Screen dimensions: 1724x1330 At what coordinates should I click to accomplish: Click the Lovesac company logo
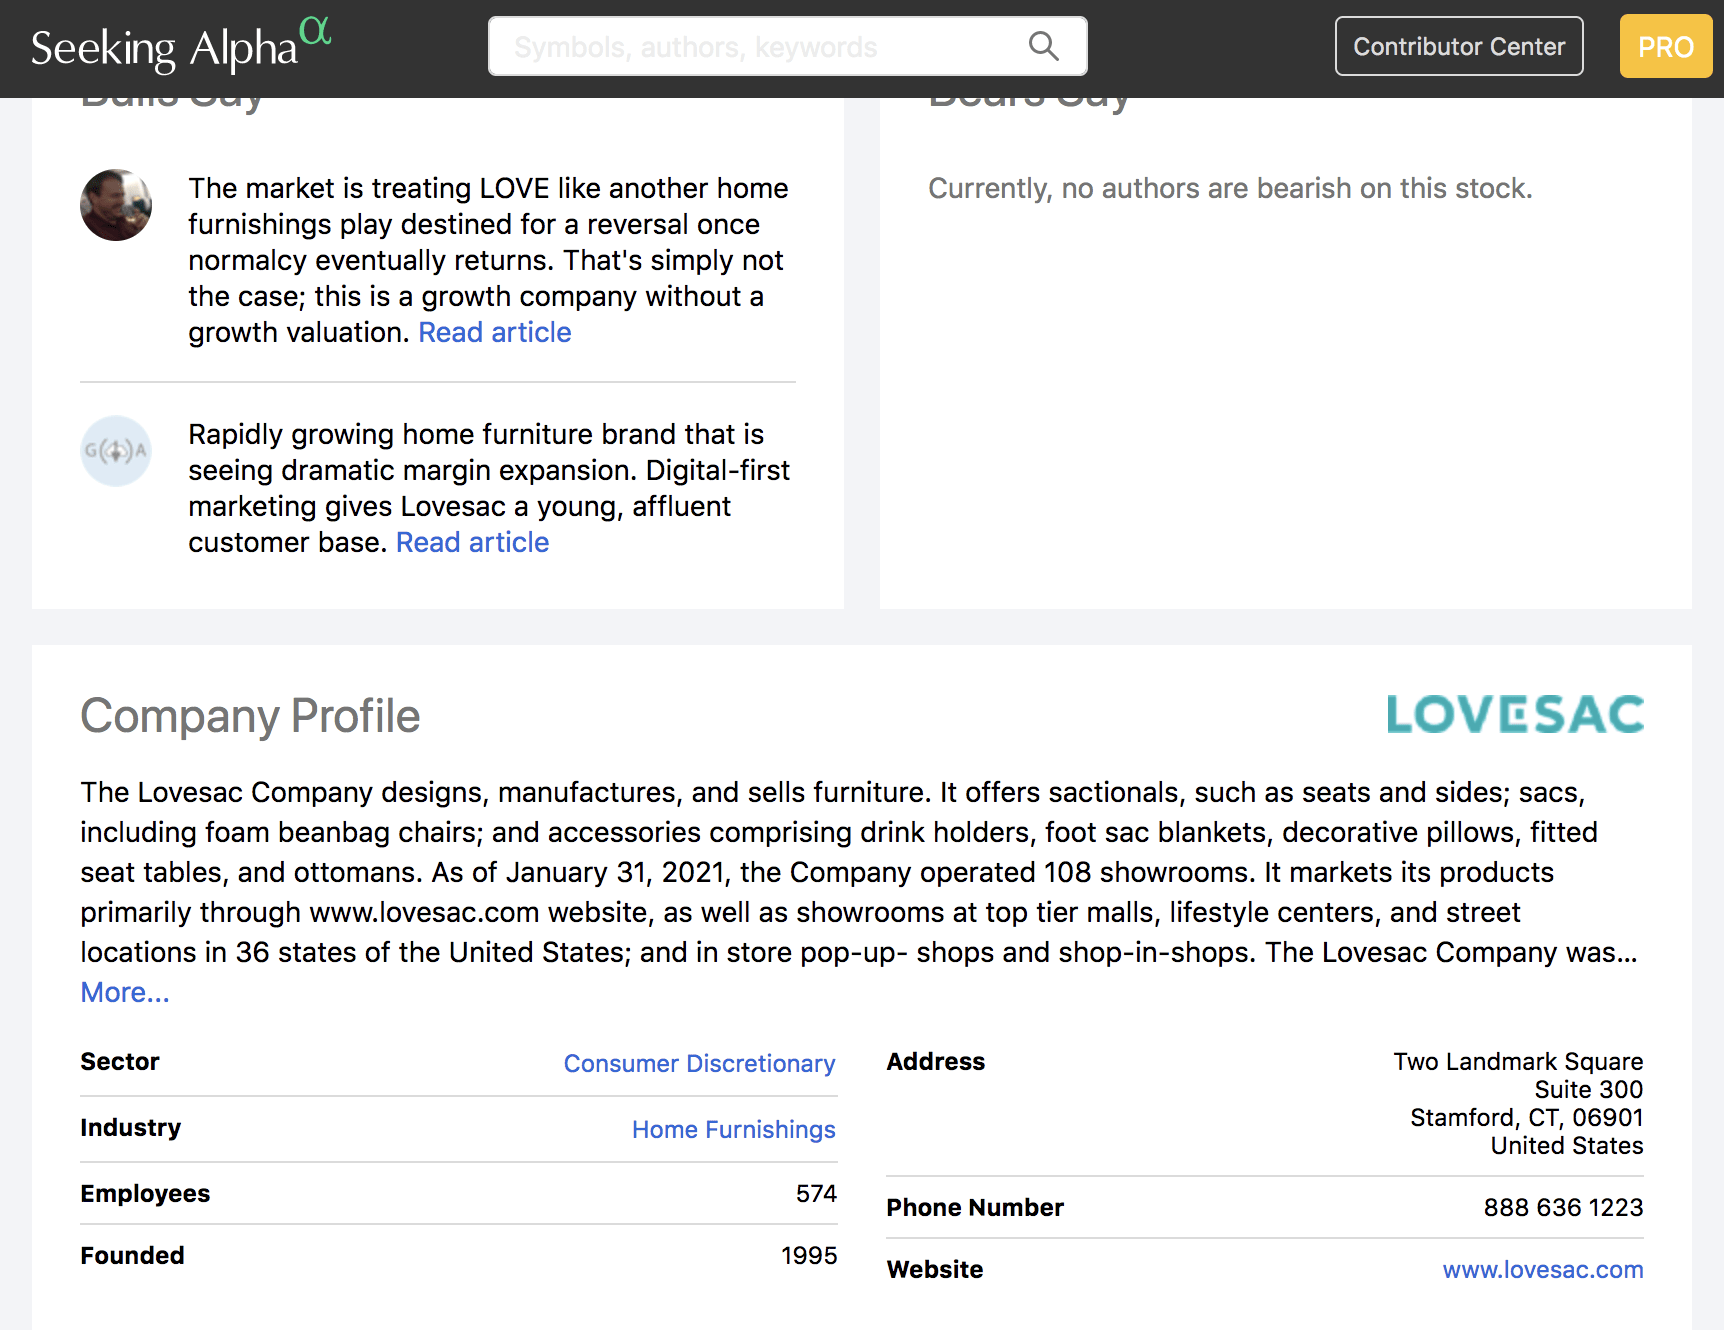1514,715
